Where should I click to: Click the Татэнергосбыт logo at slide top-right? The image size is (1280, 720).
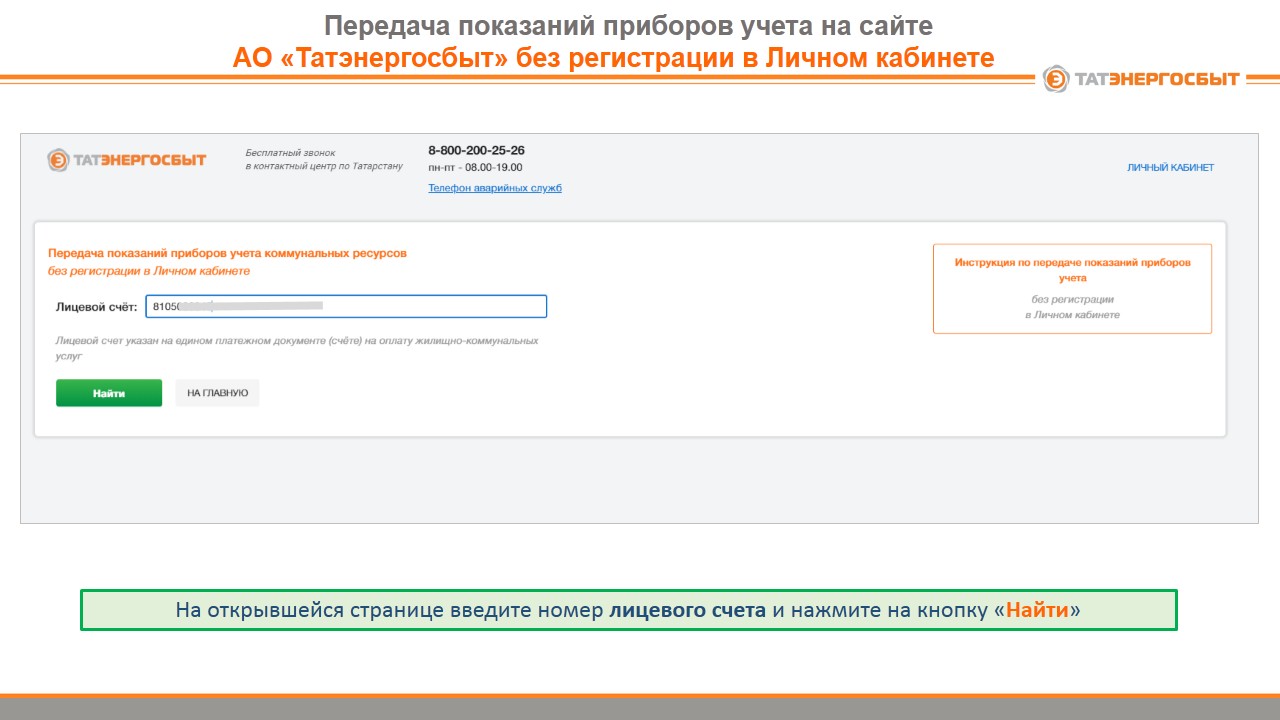tap(1141, 79)
